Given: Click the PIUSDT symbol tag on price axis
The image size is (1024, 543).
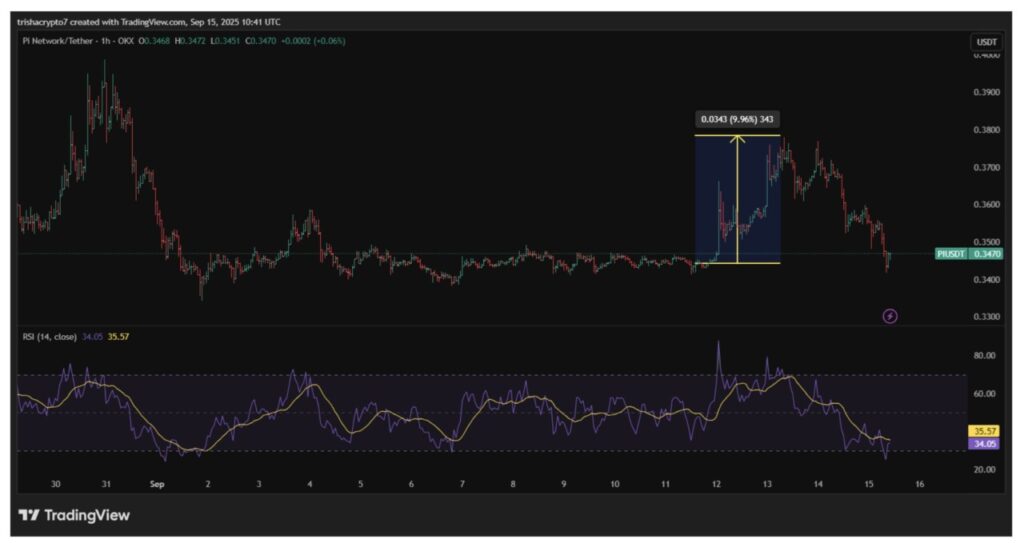Looking at the screenshot, I should pyautogui.click(x=949, y=255).
